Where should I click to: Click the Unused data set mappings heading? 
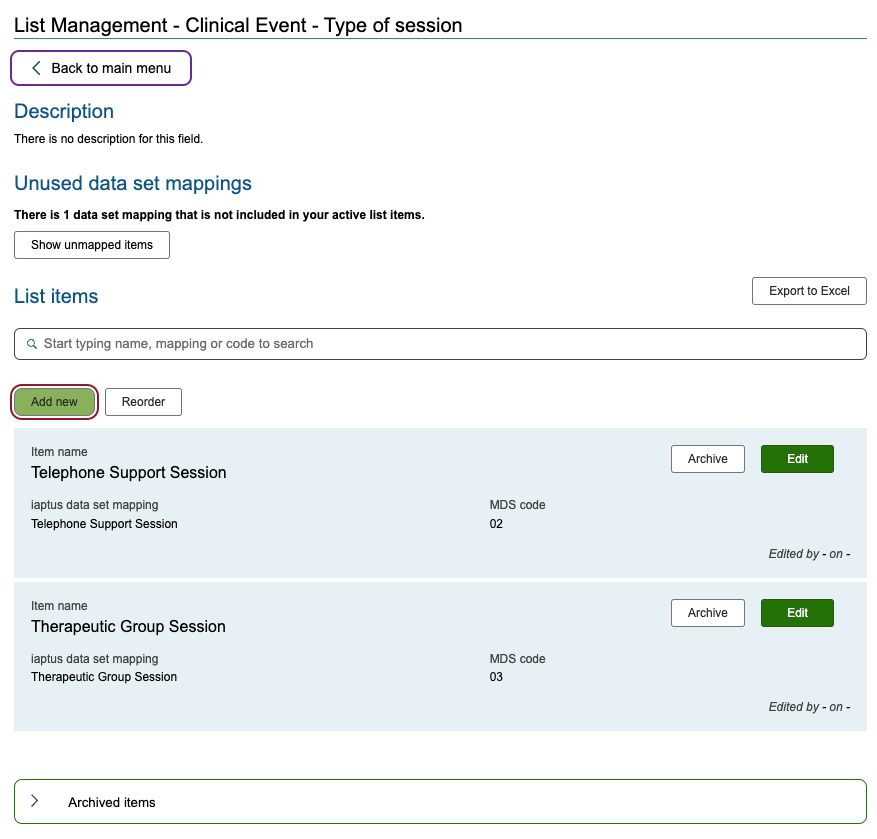coord(133,184)
